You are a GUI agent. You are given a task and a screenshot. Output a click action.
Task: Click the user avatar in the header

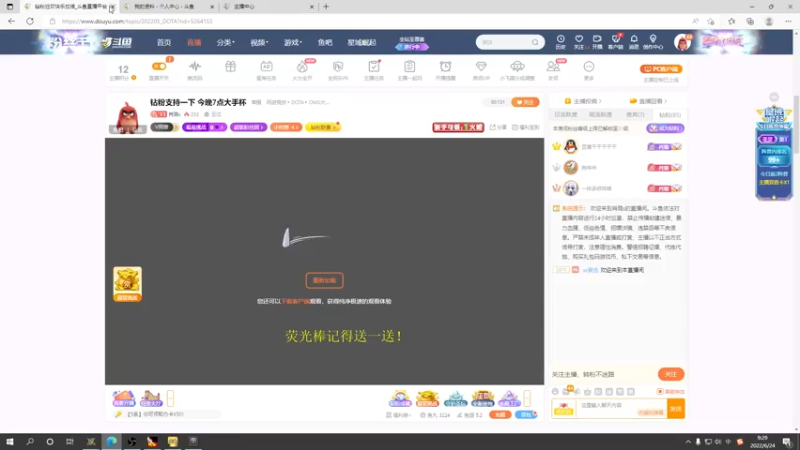[x=682, y=42]
